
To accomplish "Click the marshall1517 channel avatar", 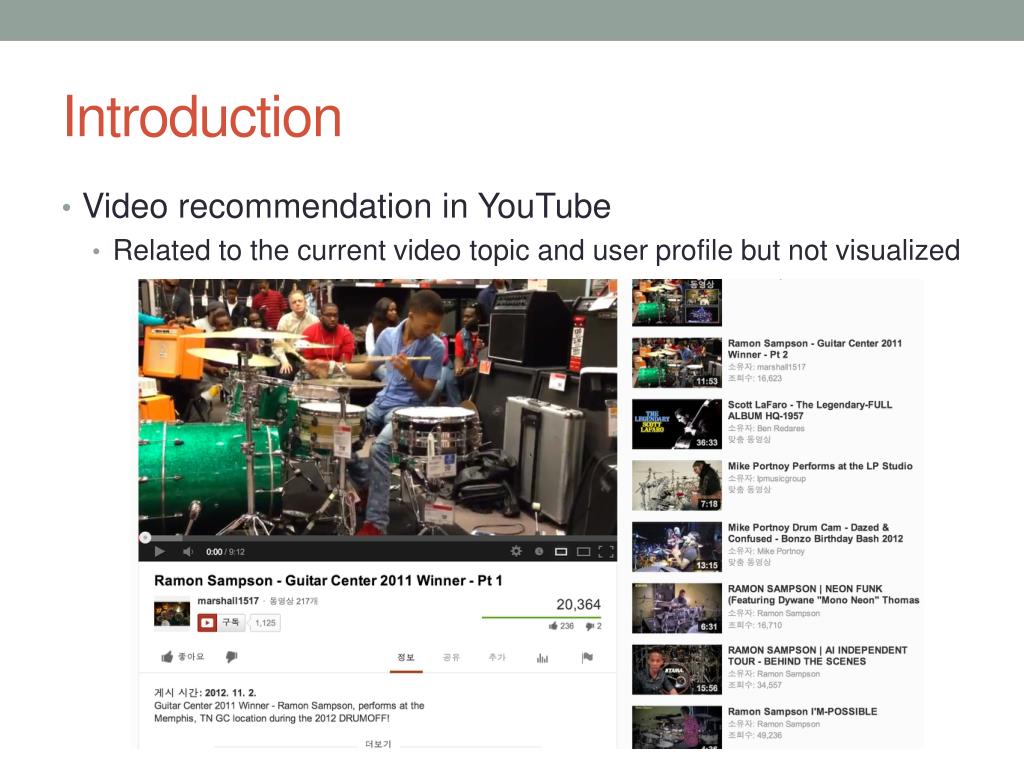I will click(172, 614).
